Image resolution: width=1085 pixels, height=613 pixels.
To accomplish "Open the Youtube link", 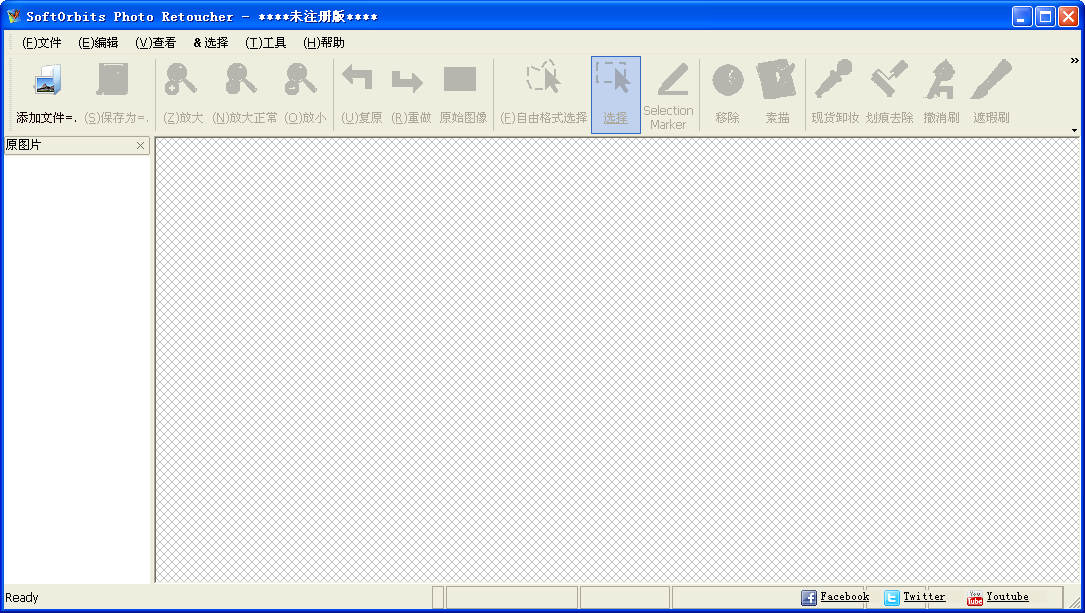I will tap(1008, 596).
